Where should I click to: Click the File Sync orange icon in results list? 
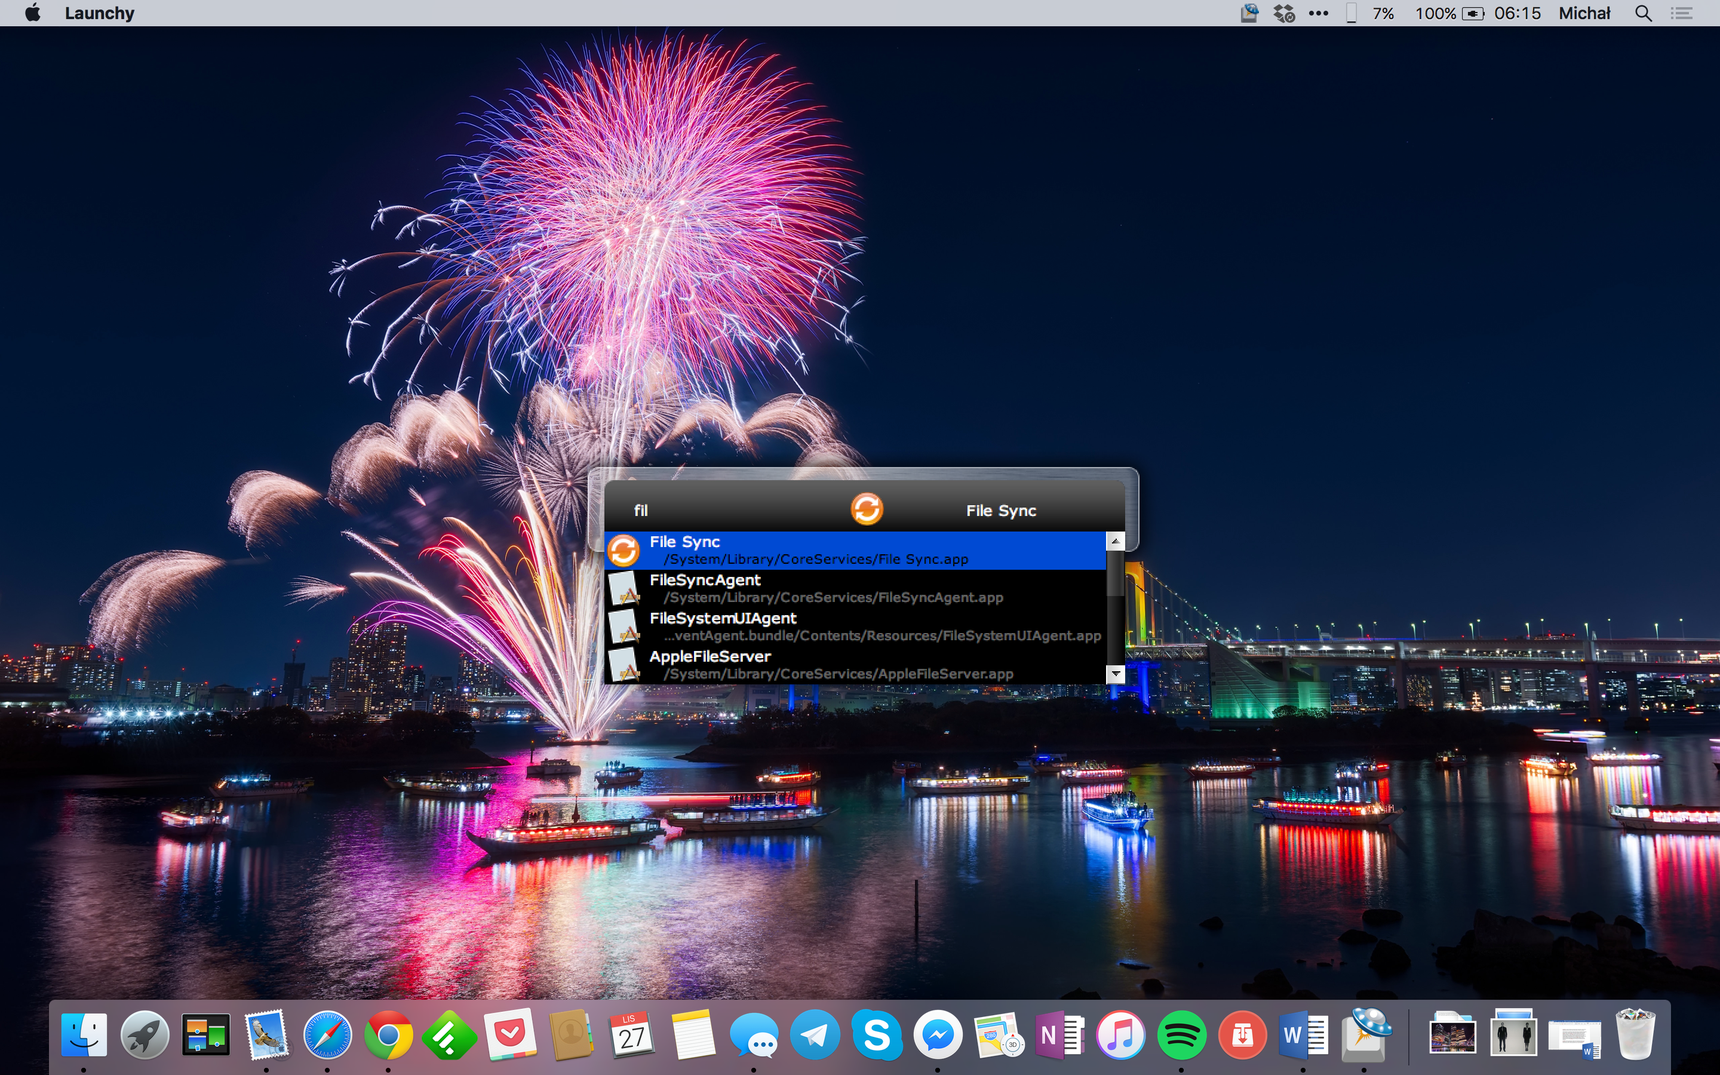[x=624, y=551]
